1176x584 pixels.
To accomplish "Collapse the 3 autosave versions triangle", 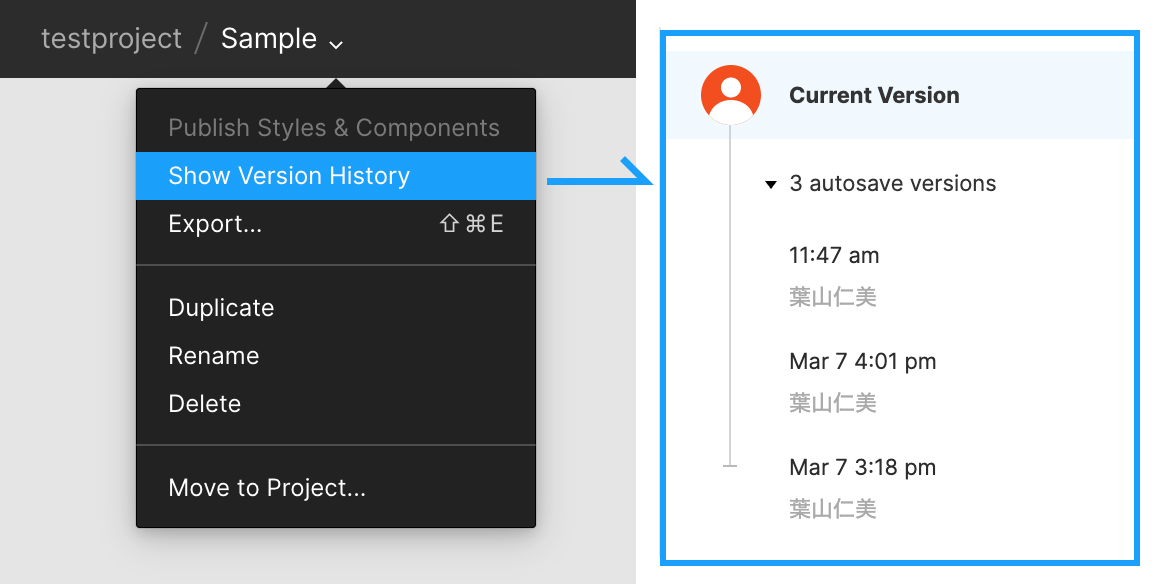I will point(770,184).
